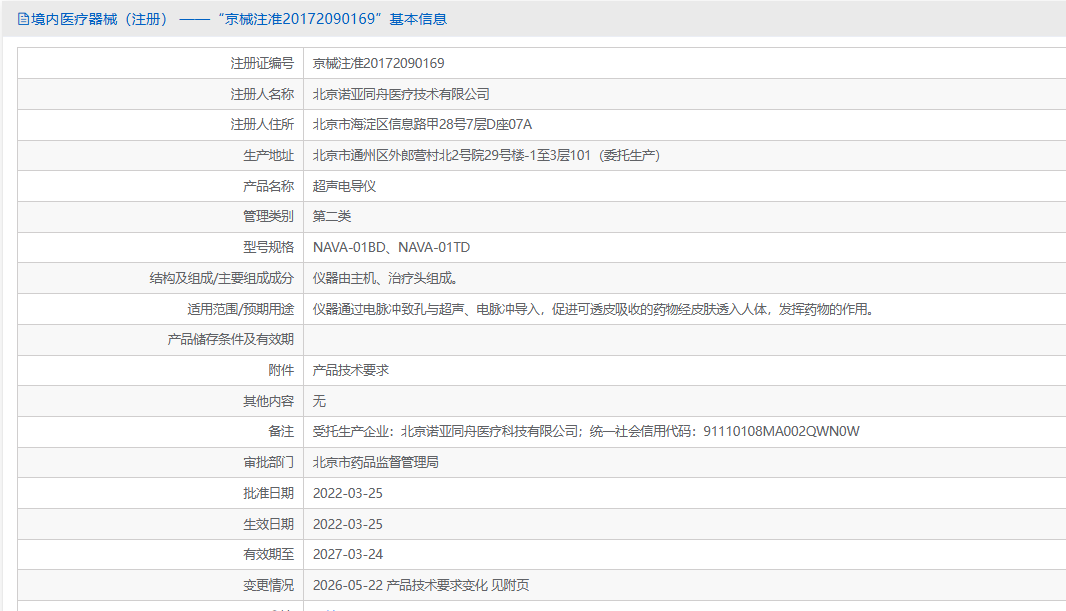This screenshot has height=611, width=1066.
Task: Select product name value 超声电导仪
Action: [345, 186]
